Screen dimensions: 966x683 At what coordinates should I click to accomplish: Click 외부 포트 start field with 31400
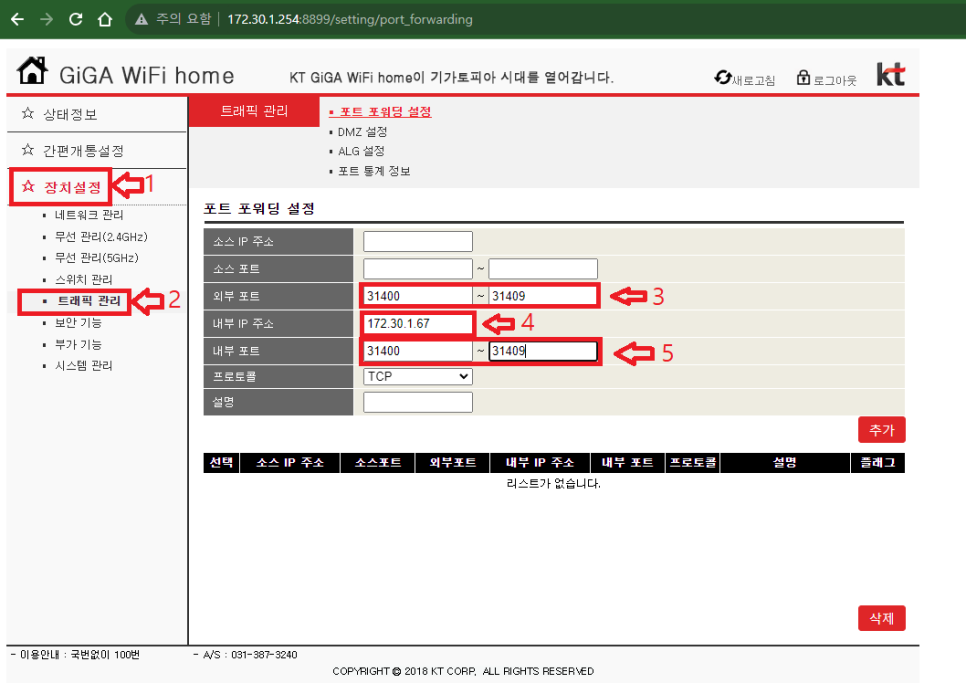click(x=418, y=296)
